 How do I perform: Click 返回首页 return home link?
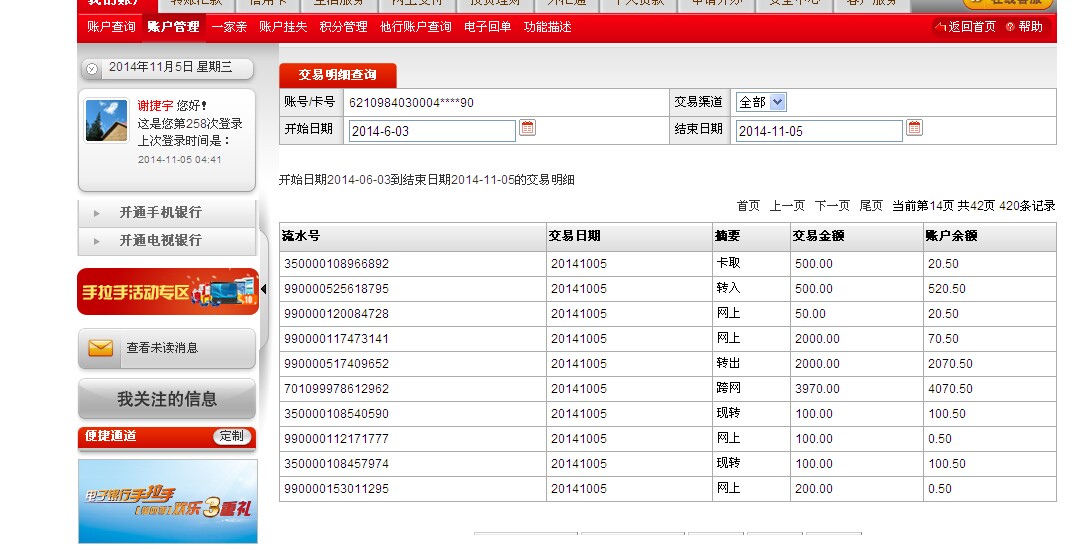966,27
